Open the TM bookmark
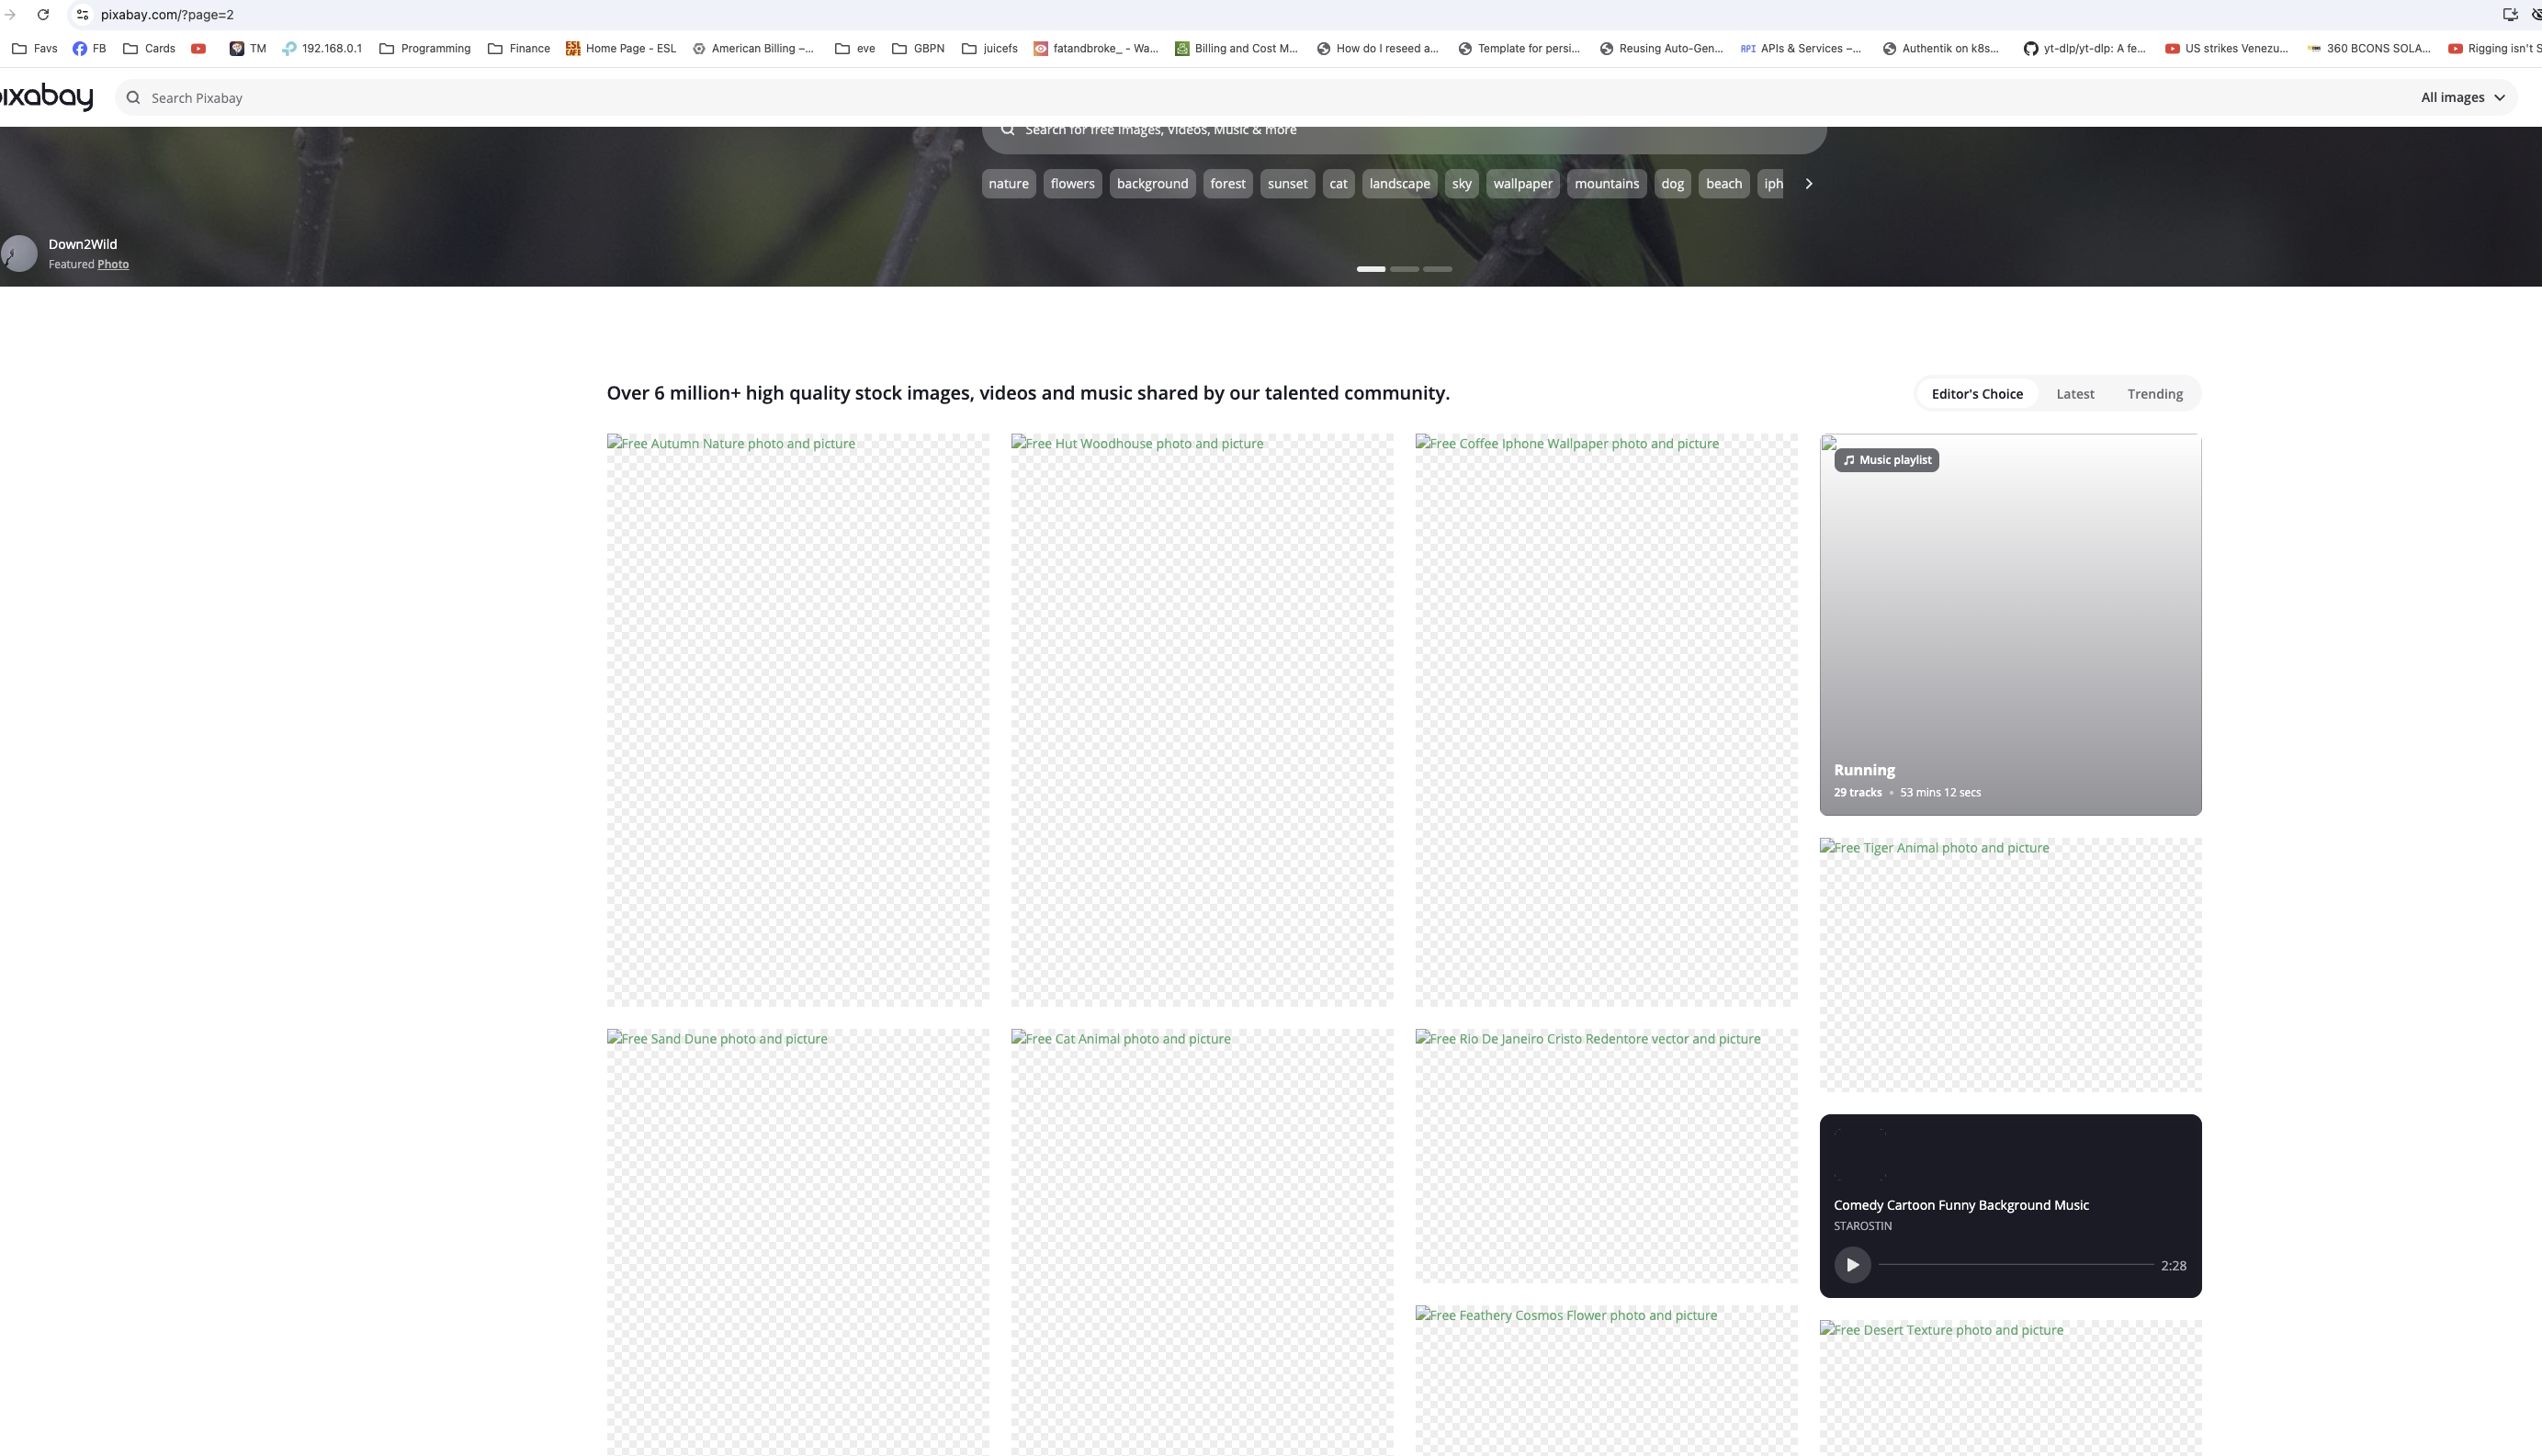The image size is (2542, 1456). pos(248,48)
